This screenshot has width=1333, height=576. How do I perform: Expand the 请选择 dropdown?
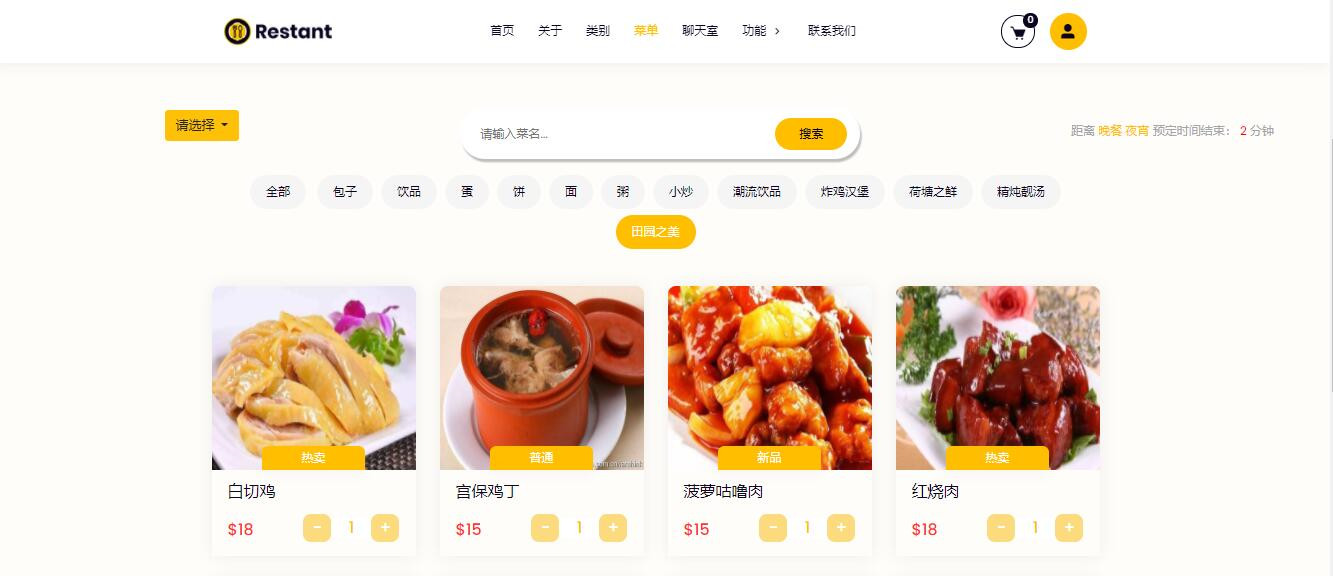tap(202, 125)
